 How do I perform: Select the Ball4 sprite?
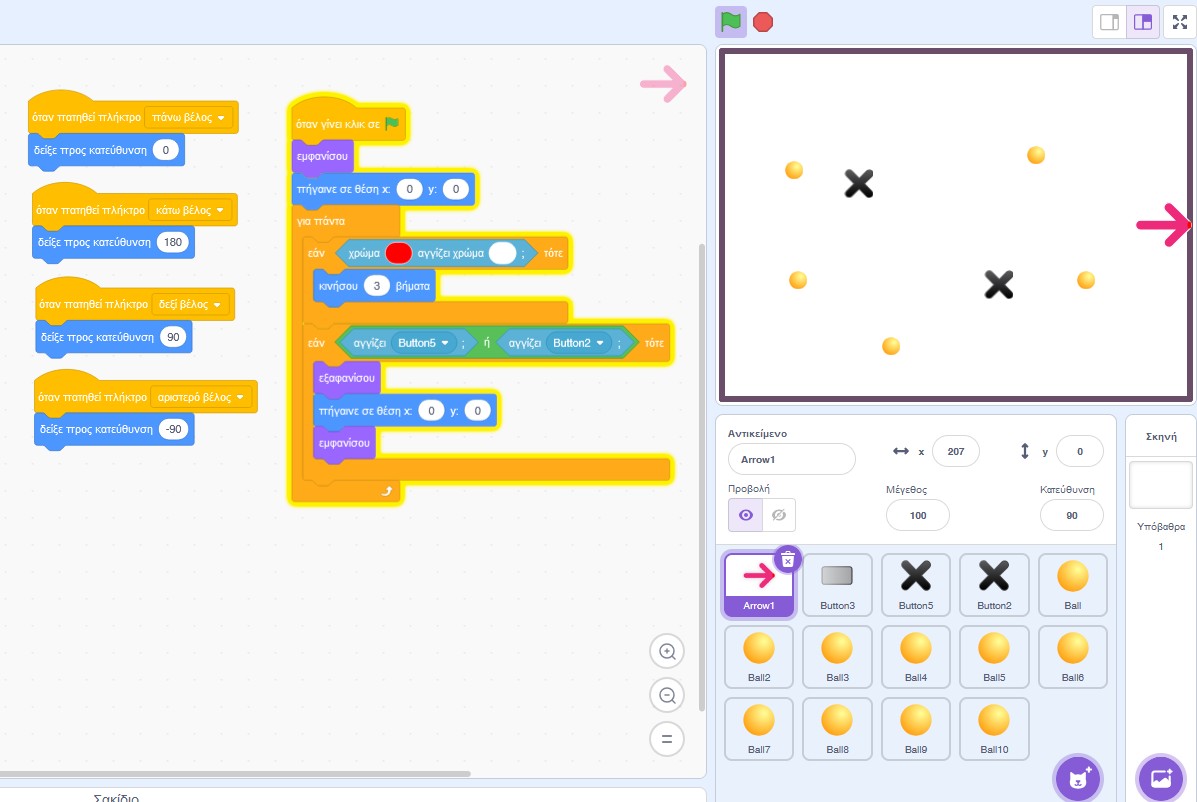pos(916,657)
